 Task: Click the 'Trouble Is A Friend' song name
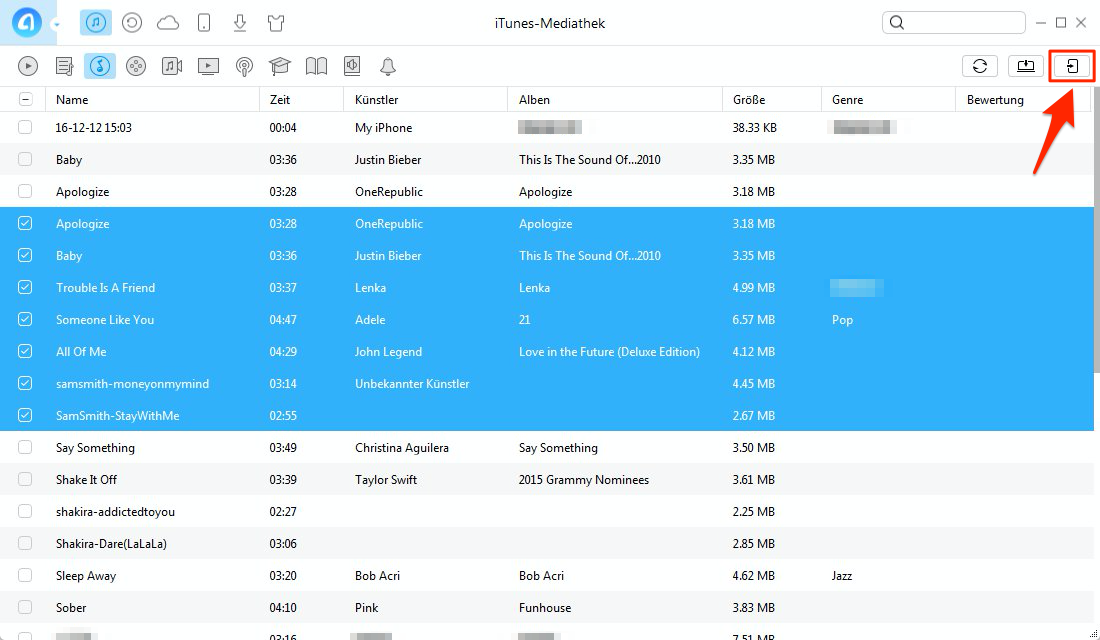(x=106, y=288)
